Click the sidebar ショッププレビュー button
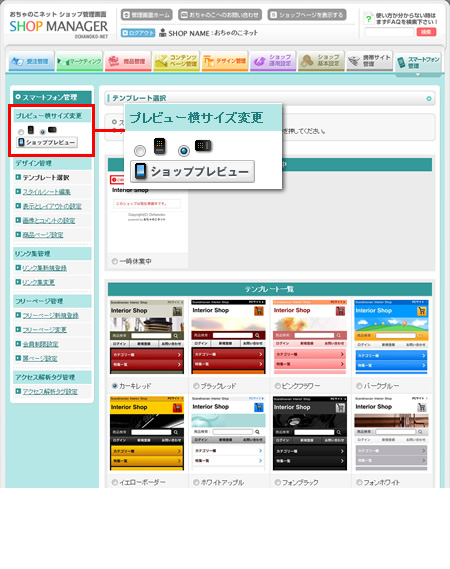Viewport: 450px width, 569px height. [x=47, y=142]
